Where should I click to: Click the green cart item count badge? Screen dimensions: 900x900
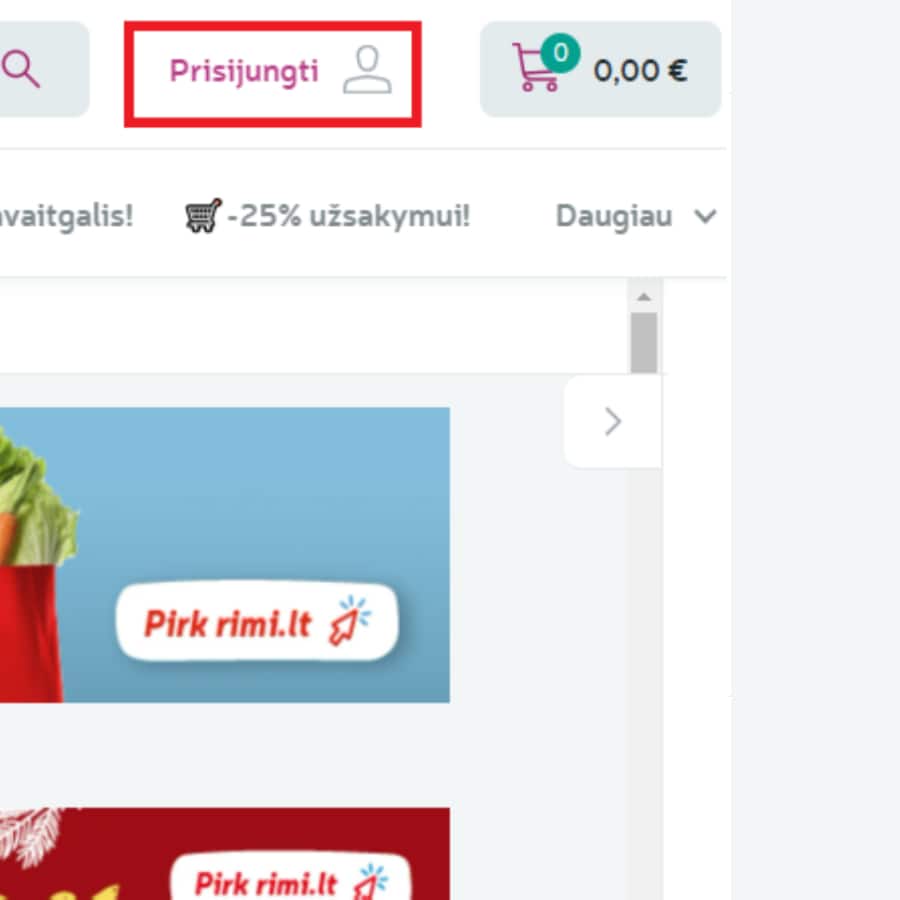click(x=560, y=53)
